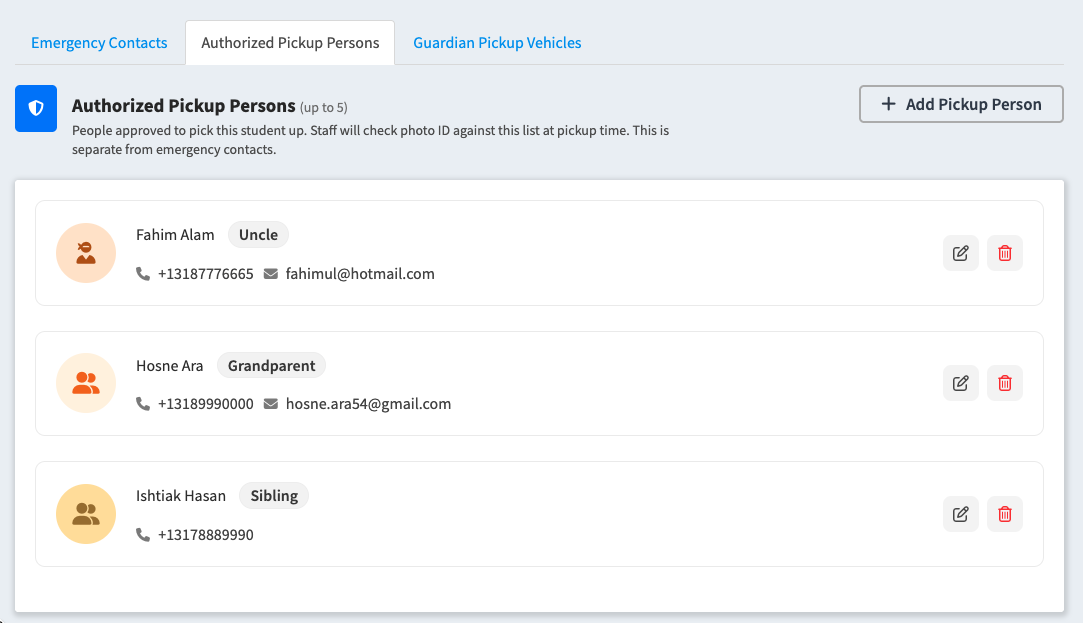
Task: Switch to Emergency Contacts tab
Action: [99, 43]
